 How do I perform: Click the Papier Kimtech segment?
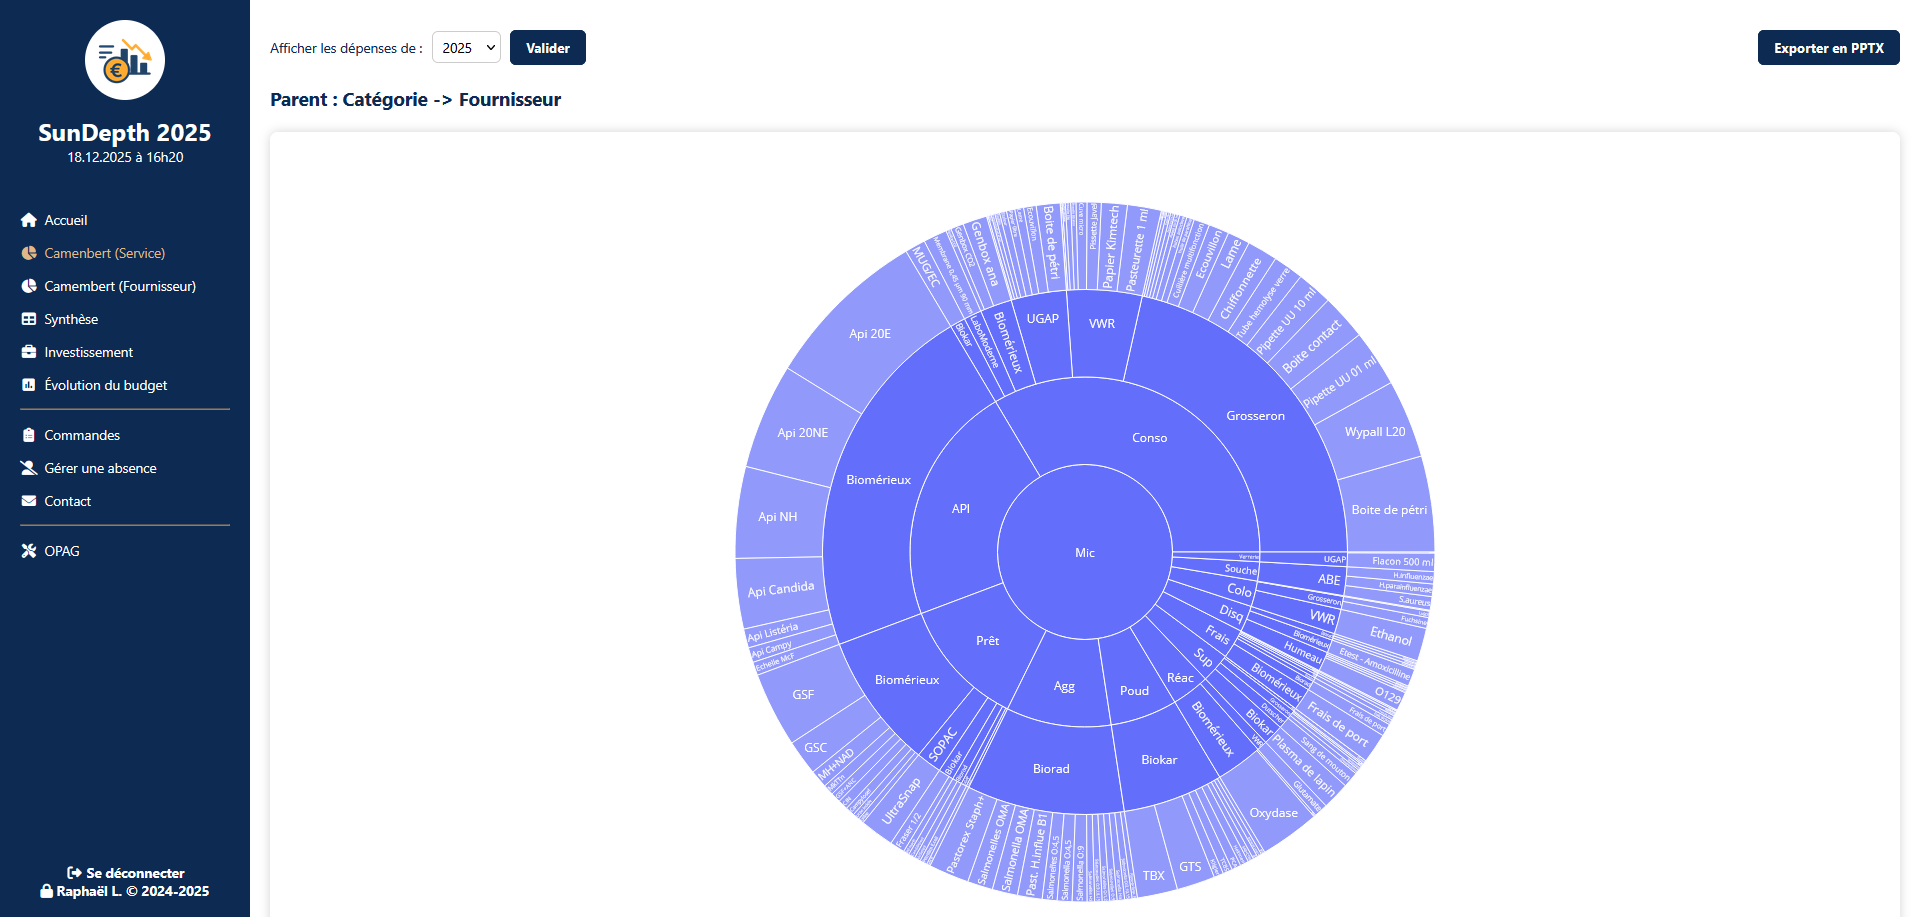pos(1110,246)
